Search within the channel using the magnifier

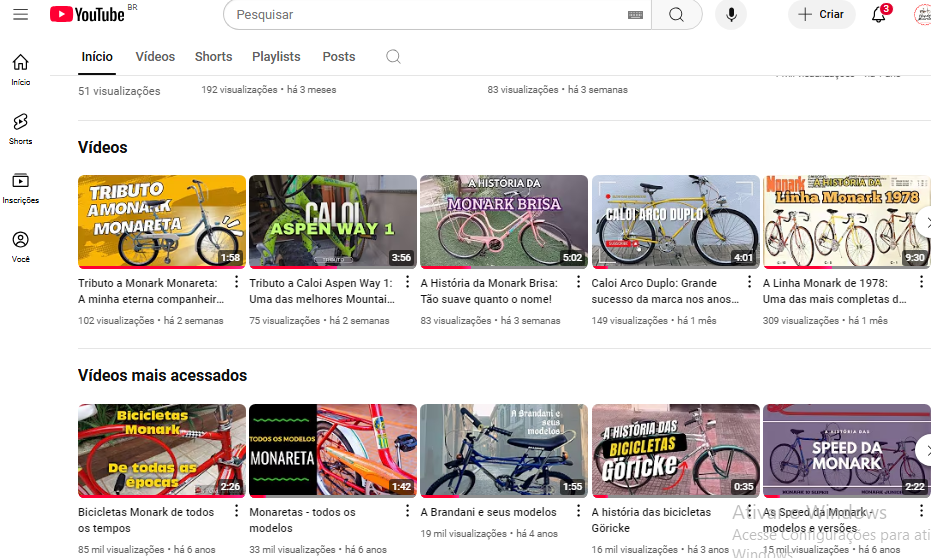(x=393, y=56)
